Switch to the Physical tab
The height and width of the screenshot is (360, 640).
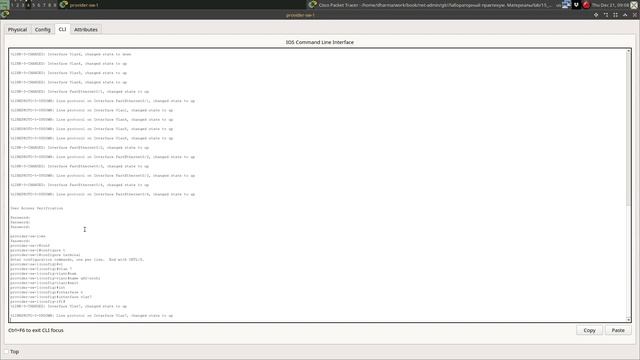pos(17,30)
